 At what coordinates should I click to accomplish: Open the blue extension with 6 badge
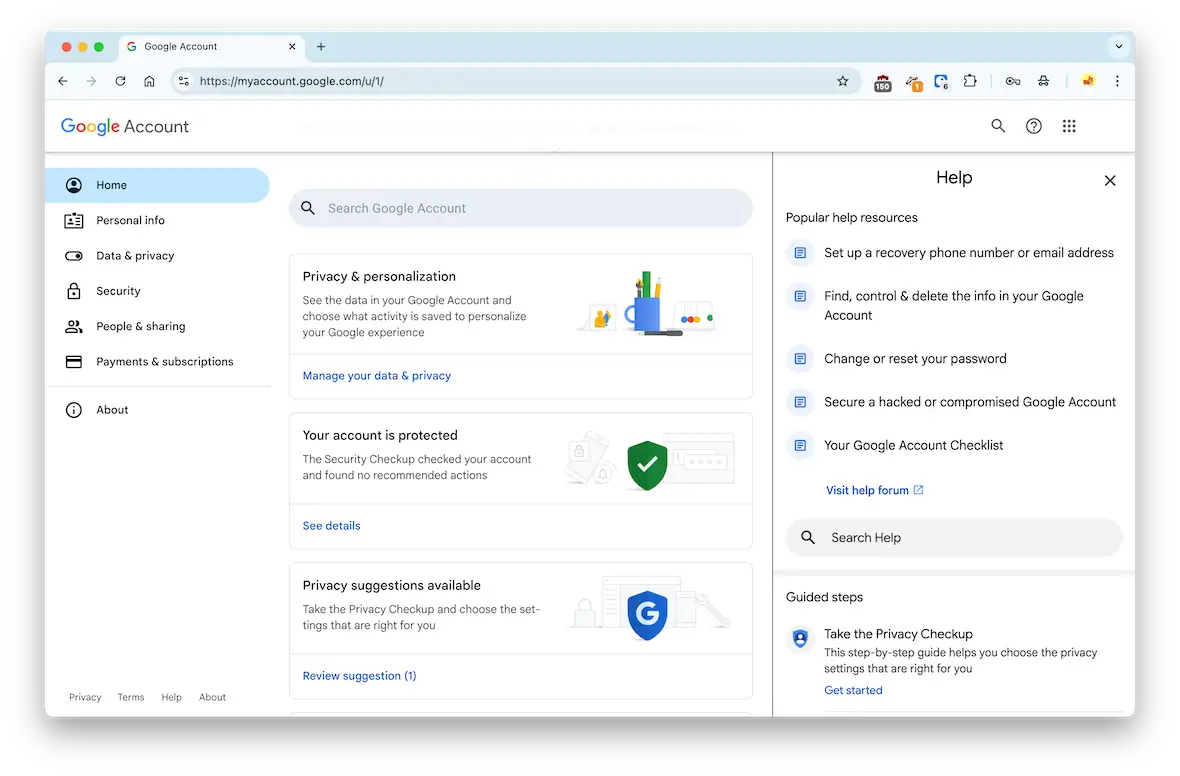point(941,82)
